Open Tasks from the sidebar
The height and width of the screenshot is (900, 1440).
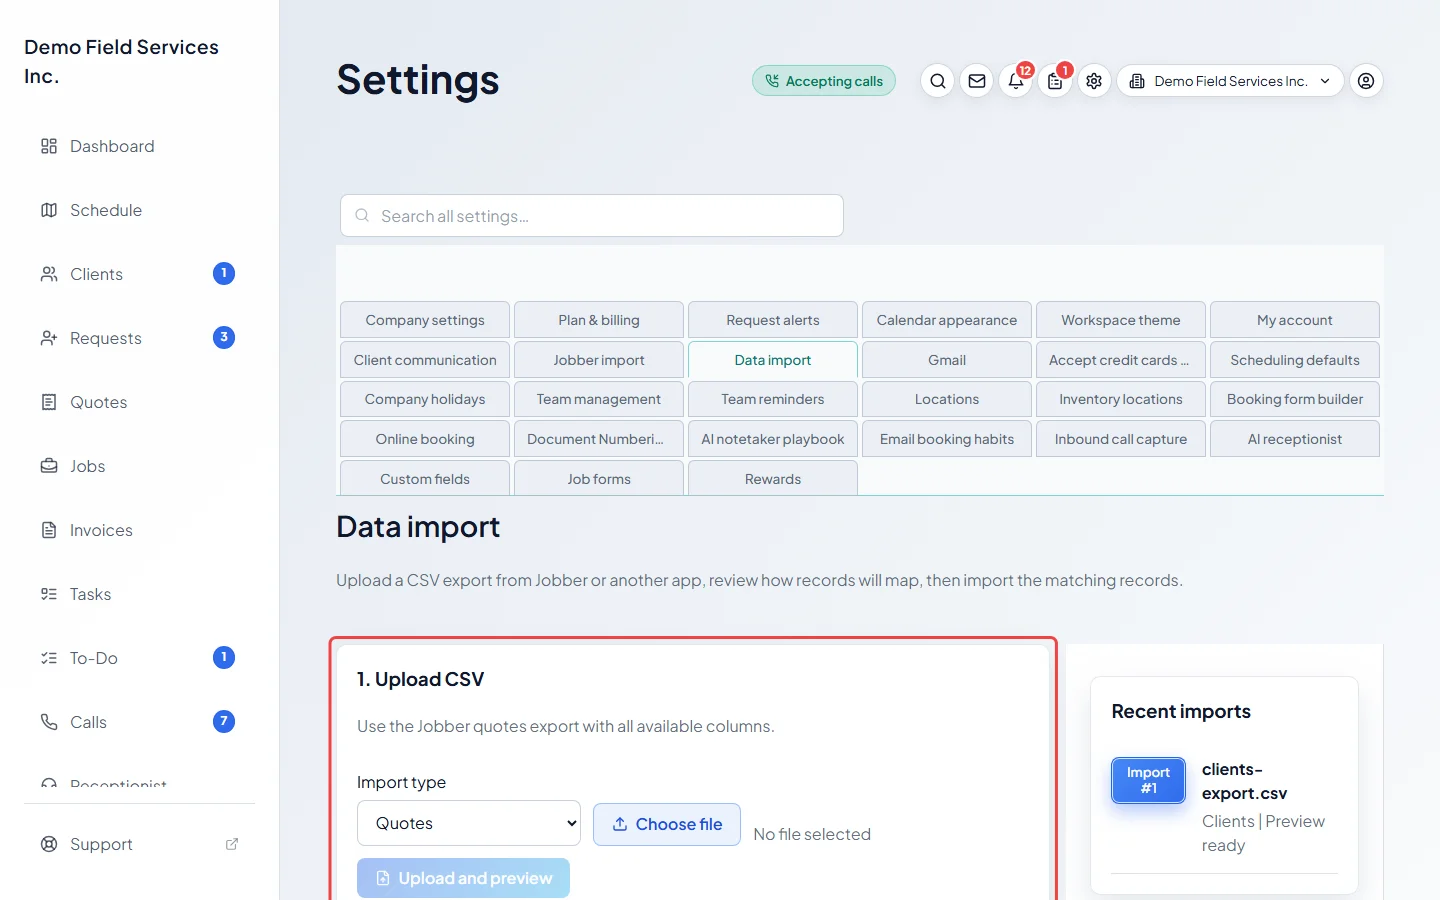(x=139, y=594)
